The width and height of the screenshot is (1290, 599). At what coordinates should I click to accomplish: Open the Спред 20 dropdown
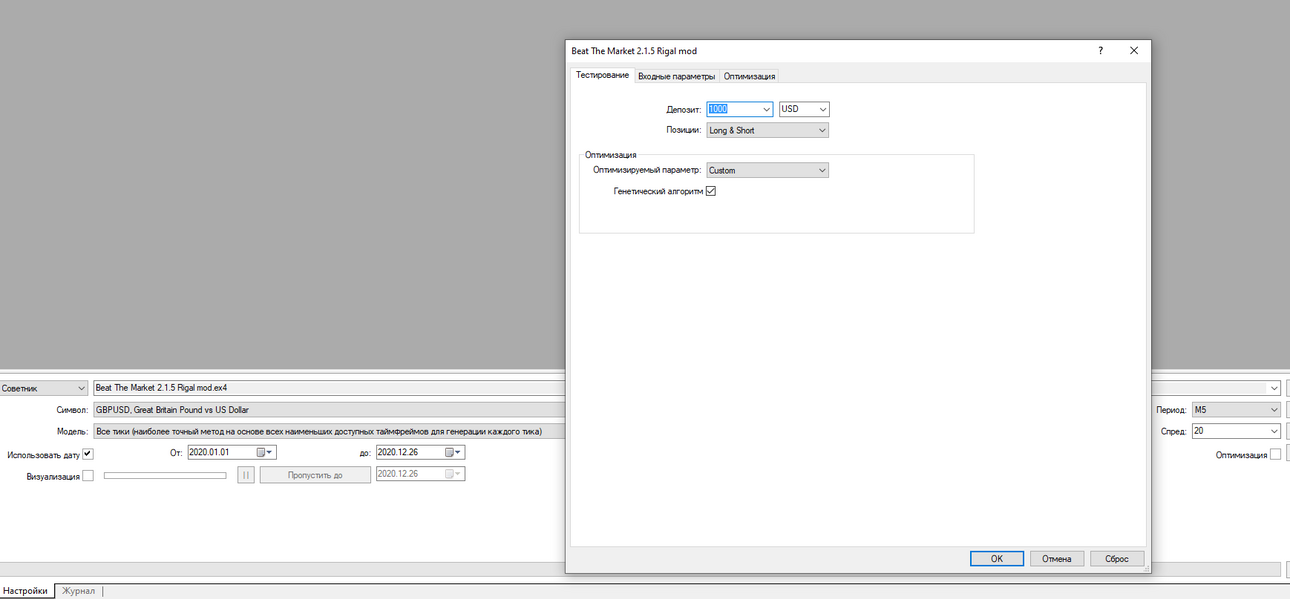click(1236, 431)
